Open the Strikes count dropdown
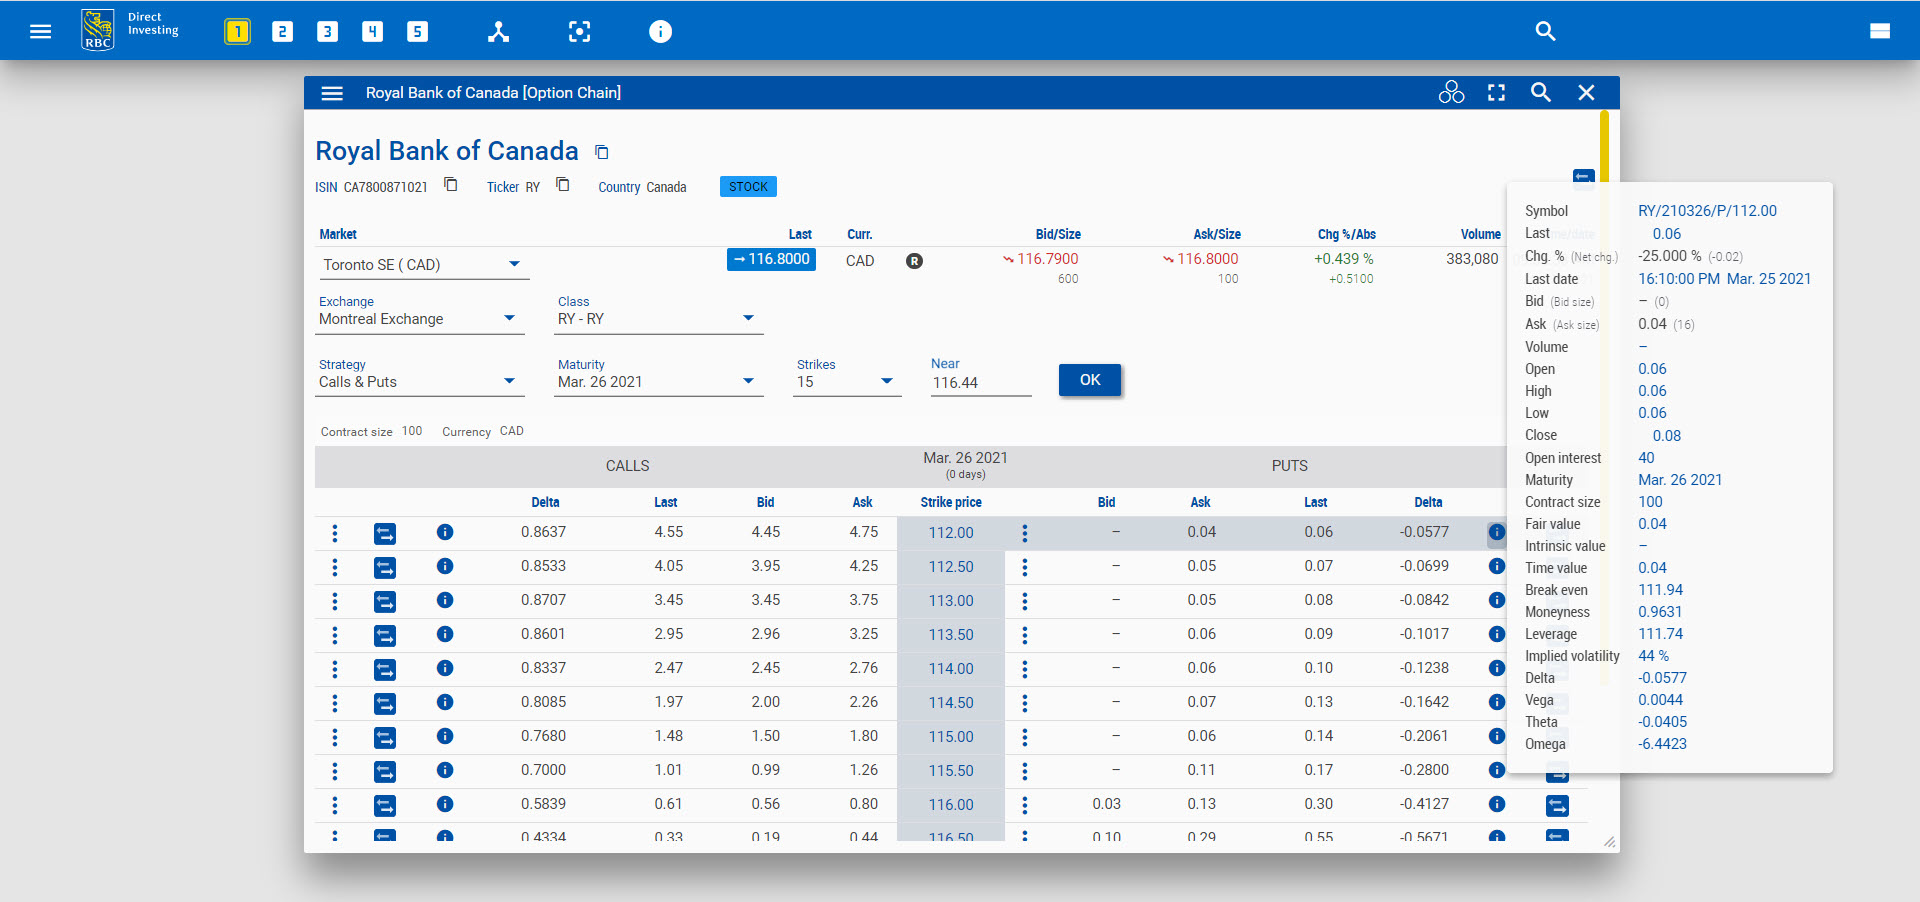Image resolution: width=1920 pixels, height=902 pixels. tap(886, 382)
